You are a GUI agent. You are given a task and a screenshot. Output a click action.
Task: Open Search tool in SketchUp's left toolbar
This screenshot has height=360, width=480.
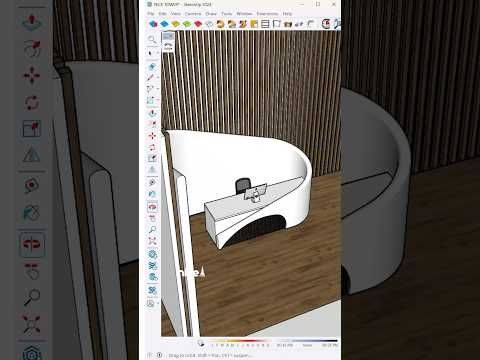click(x=152, y=39)
